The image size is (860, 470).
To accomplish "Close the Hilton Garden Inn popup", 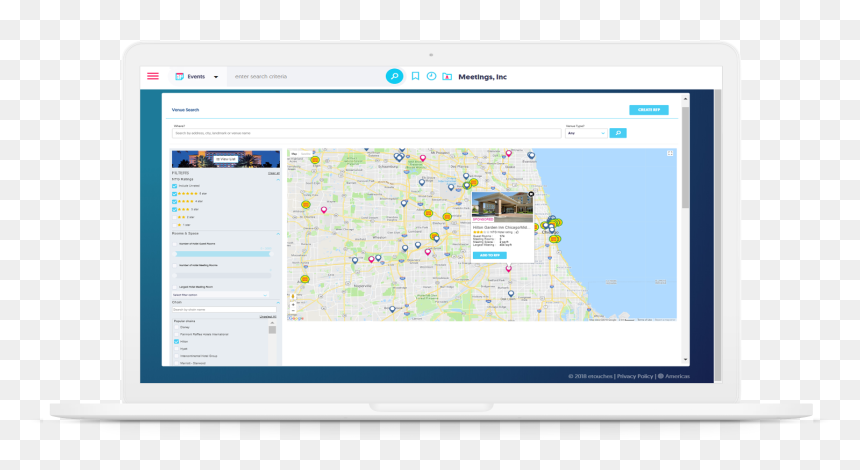I will tap(531, 194).
